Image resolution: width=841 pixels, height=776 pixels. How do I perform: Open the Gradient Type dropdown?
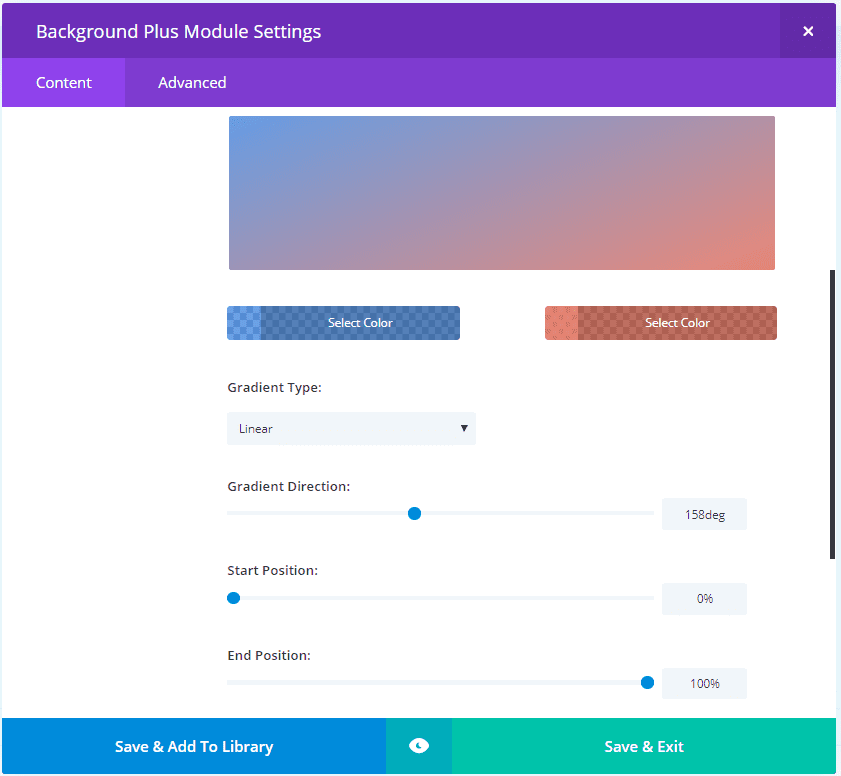(351, 428)
